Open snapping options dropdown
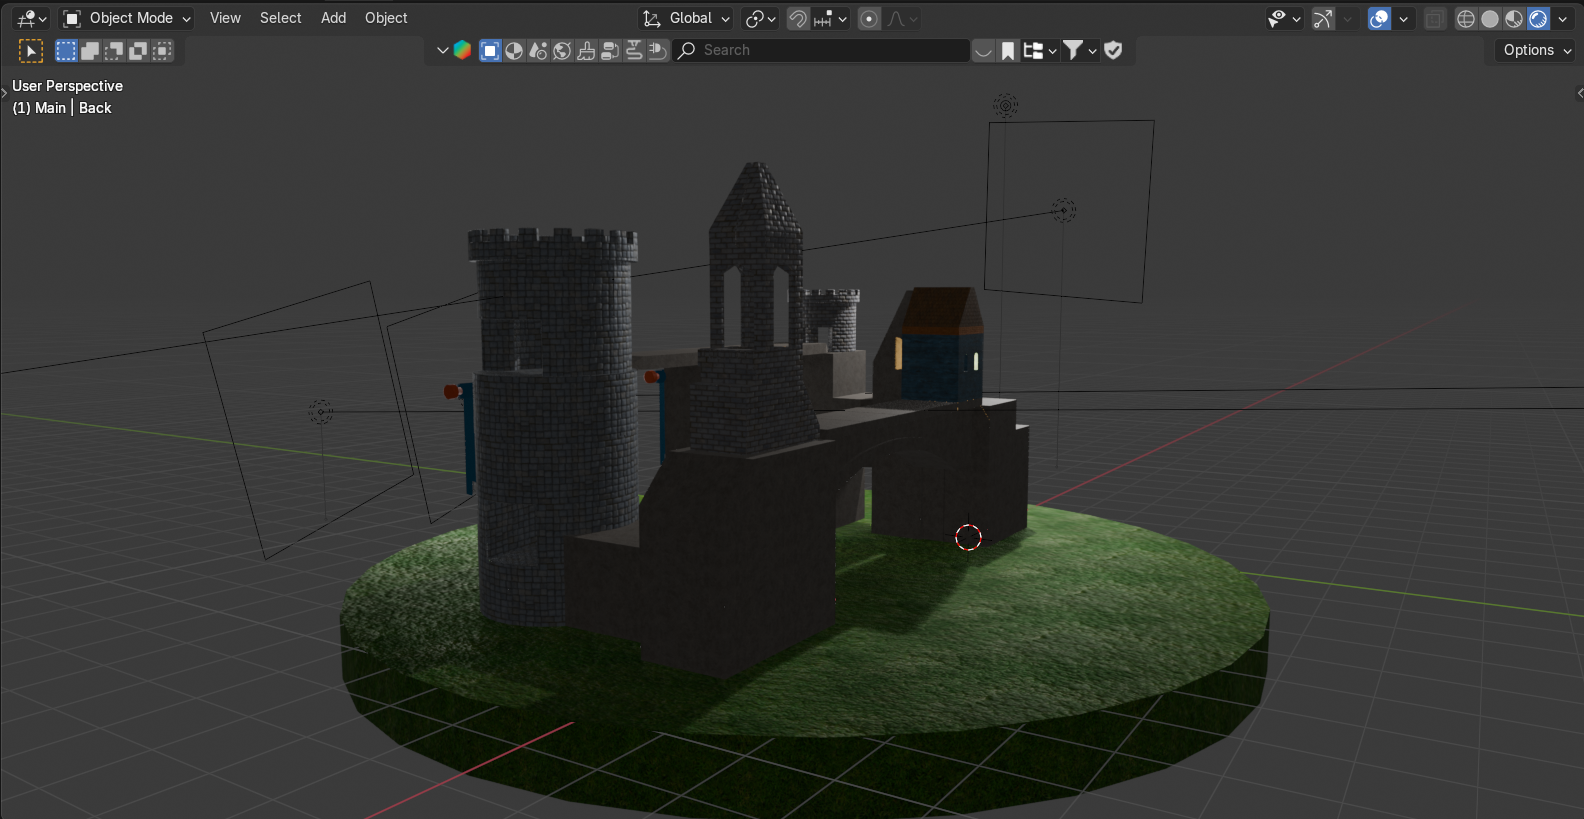The image size is (1584, 819). [831, 18]
